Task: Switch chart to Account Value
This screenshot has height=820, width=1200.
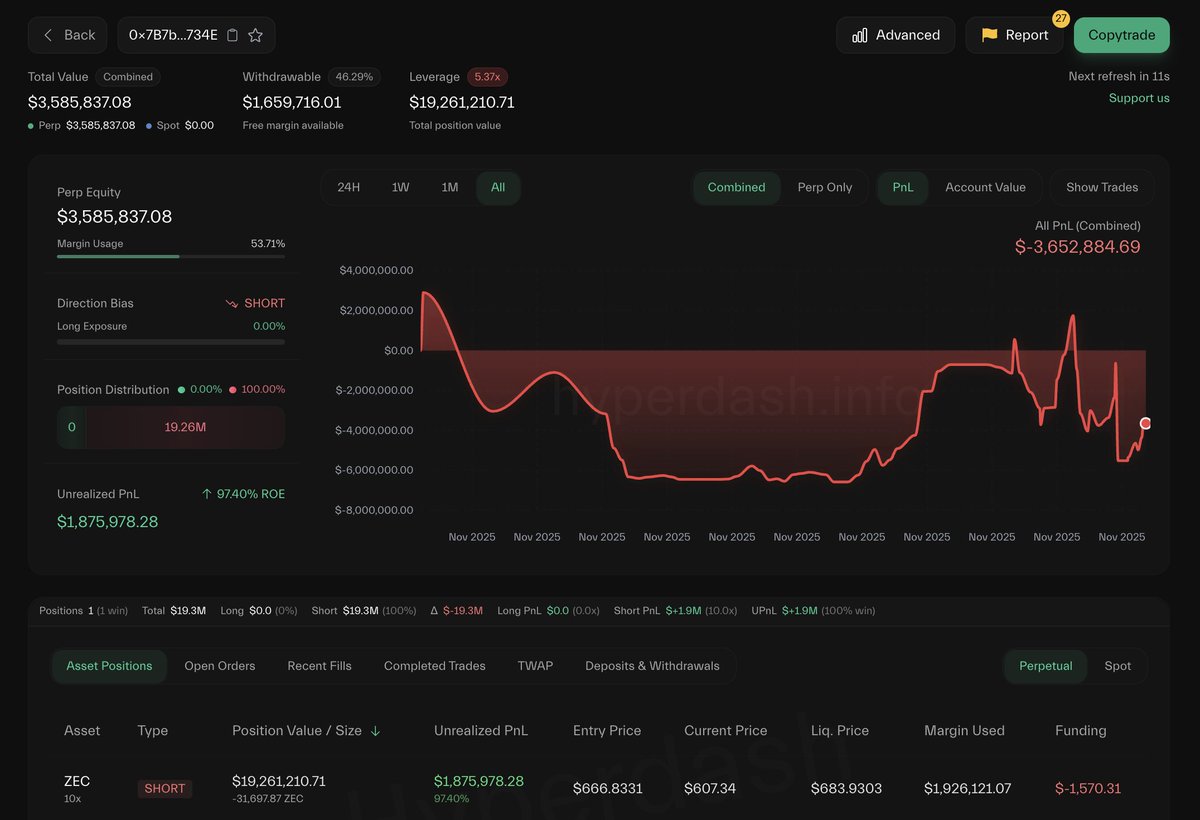Action: pyautogui.click(x=985, y=187)
